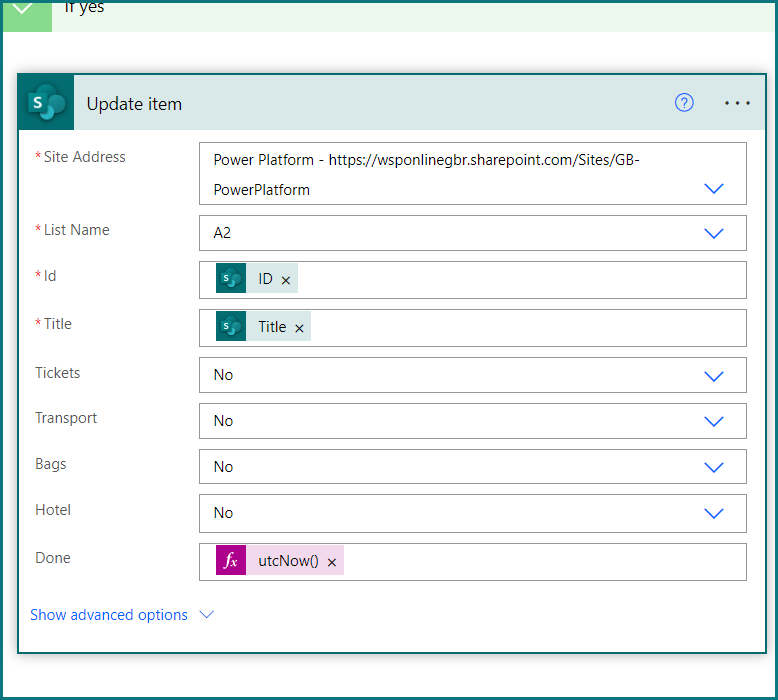Click the SharePoint icon on Title token

pos(231,326)
